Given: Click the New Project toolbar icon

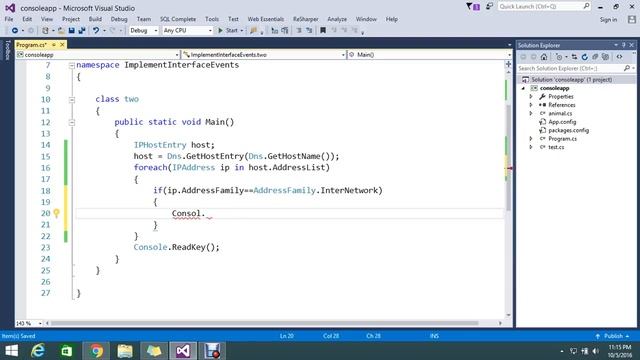Looking at the screenshot, I should (45, 31).
